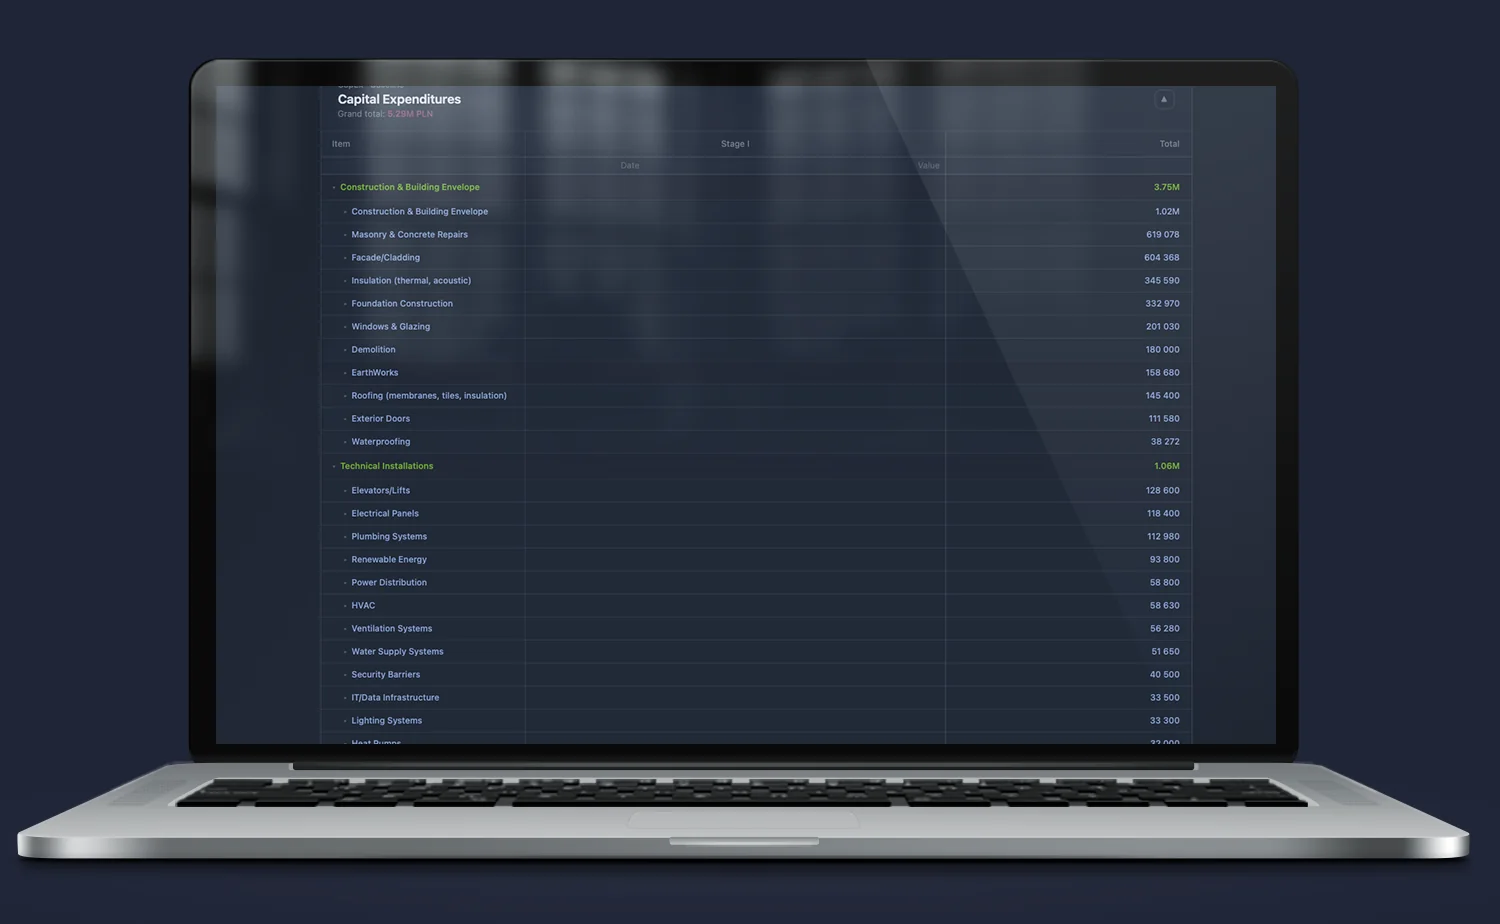Select the Exterior Doors row
1500x924 pixels.
click(x=756, y=419)
